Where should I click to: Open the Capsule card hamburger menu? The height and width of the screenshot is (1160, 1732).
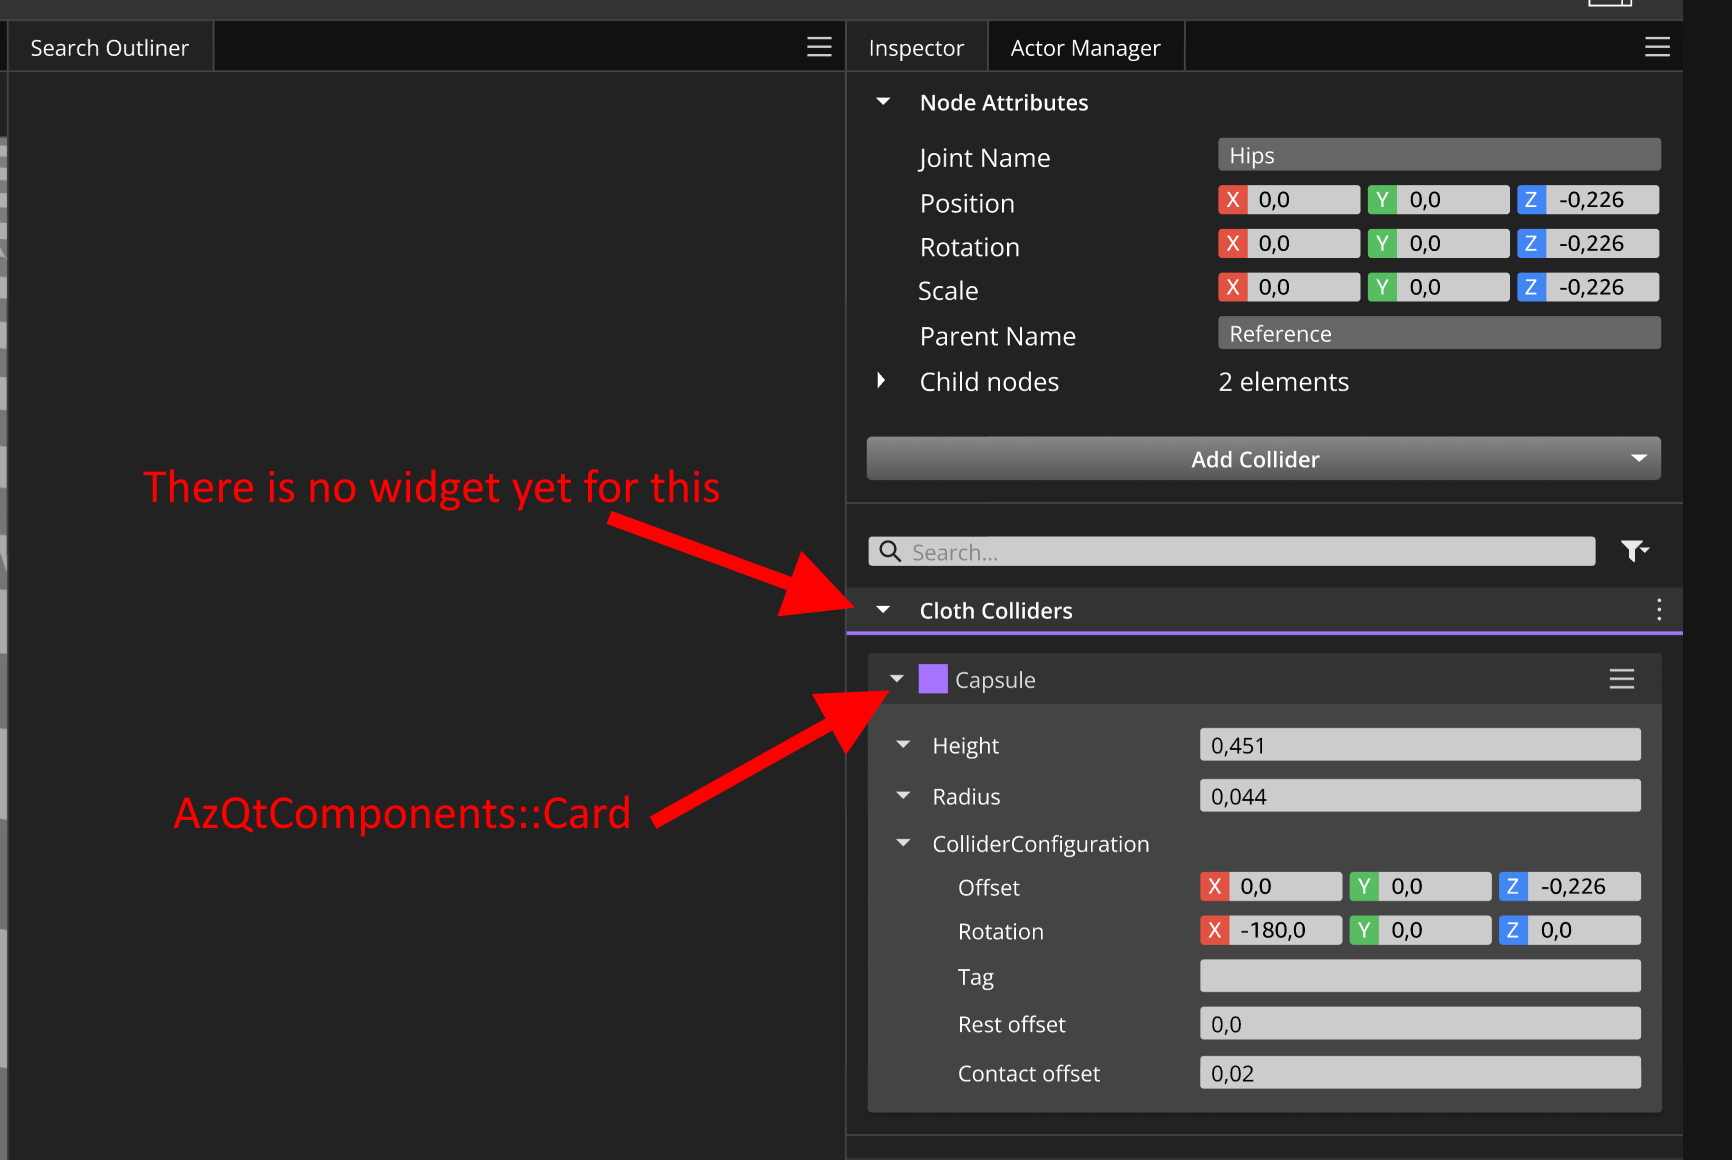point(1621,679)
